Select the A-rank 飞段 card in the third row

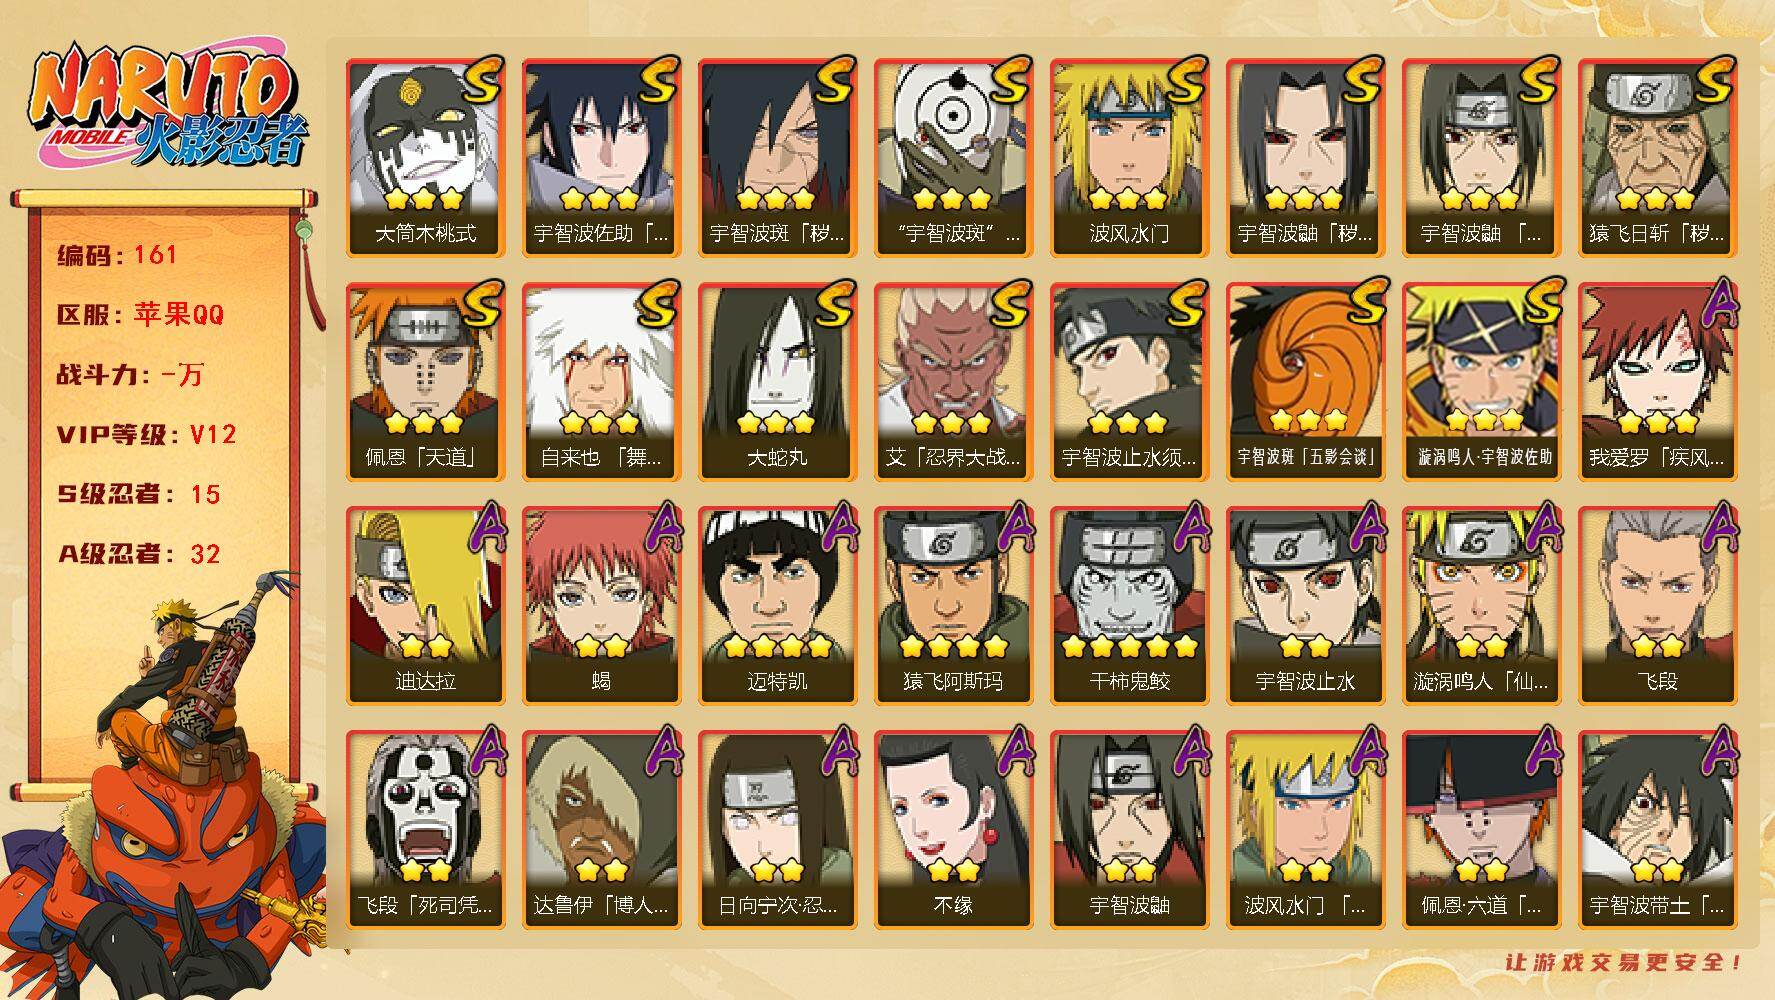[x=1657, y=606]
